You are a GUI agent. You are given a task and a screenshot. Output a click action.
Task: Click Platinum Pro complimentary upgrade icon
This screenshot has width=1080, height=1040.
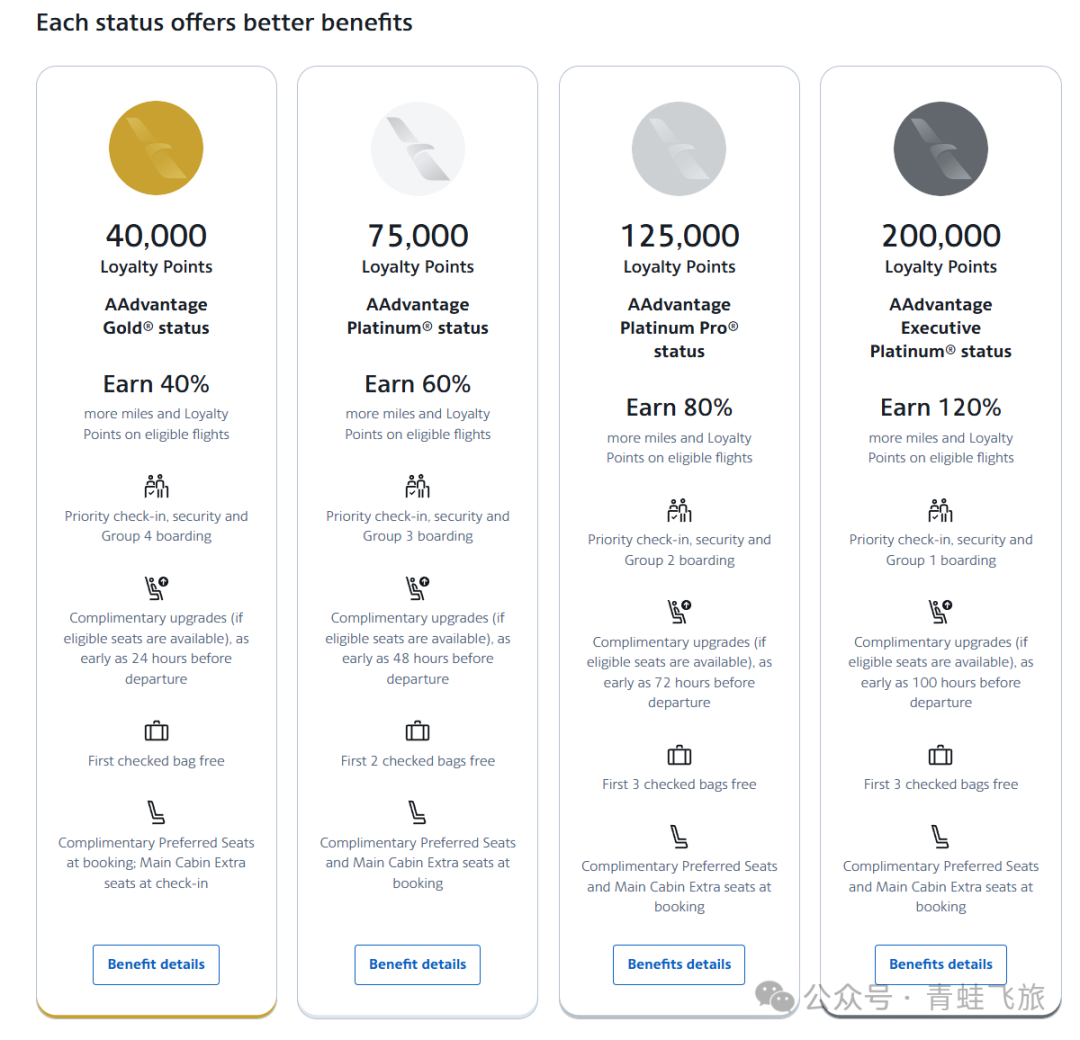click(679, 612)
